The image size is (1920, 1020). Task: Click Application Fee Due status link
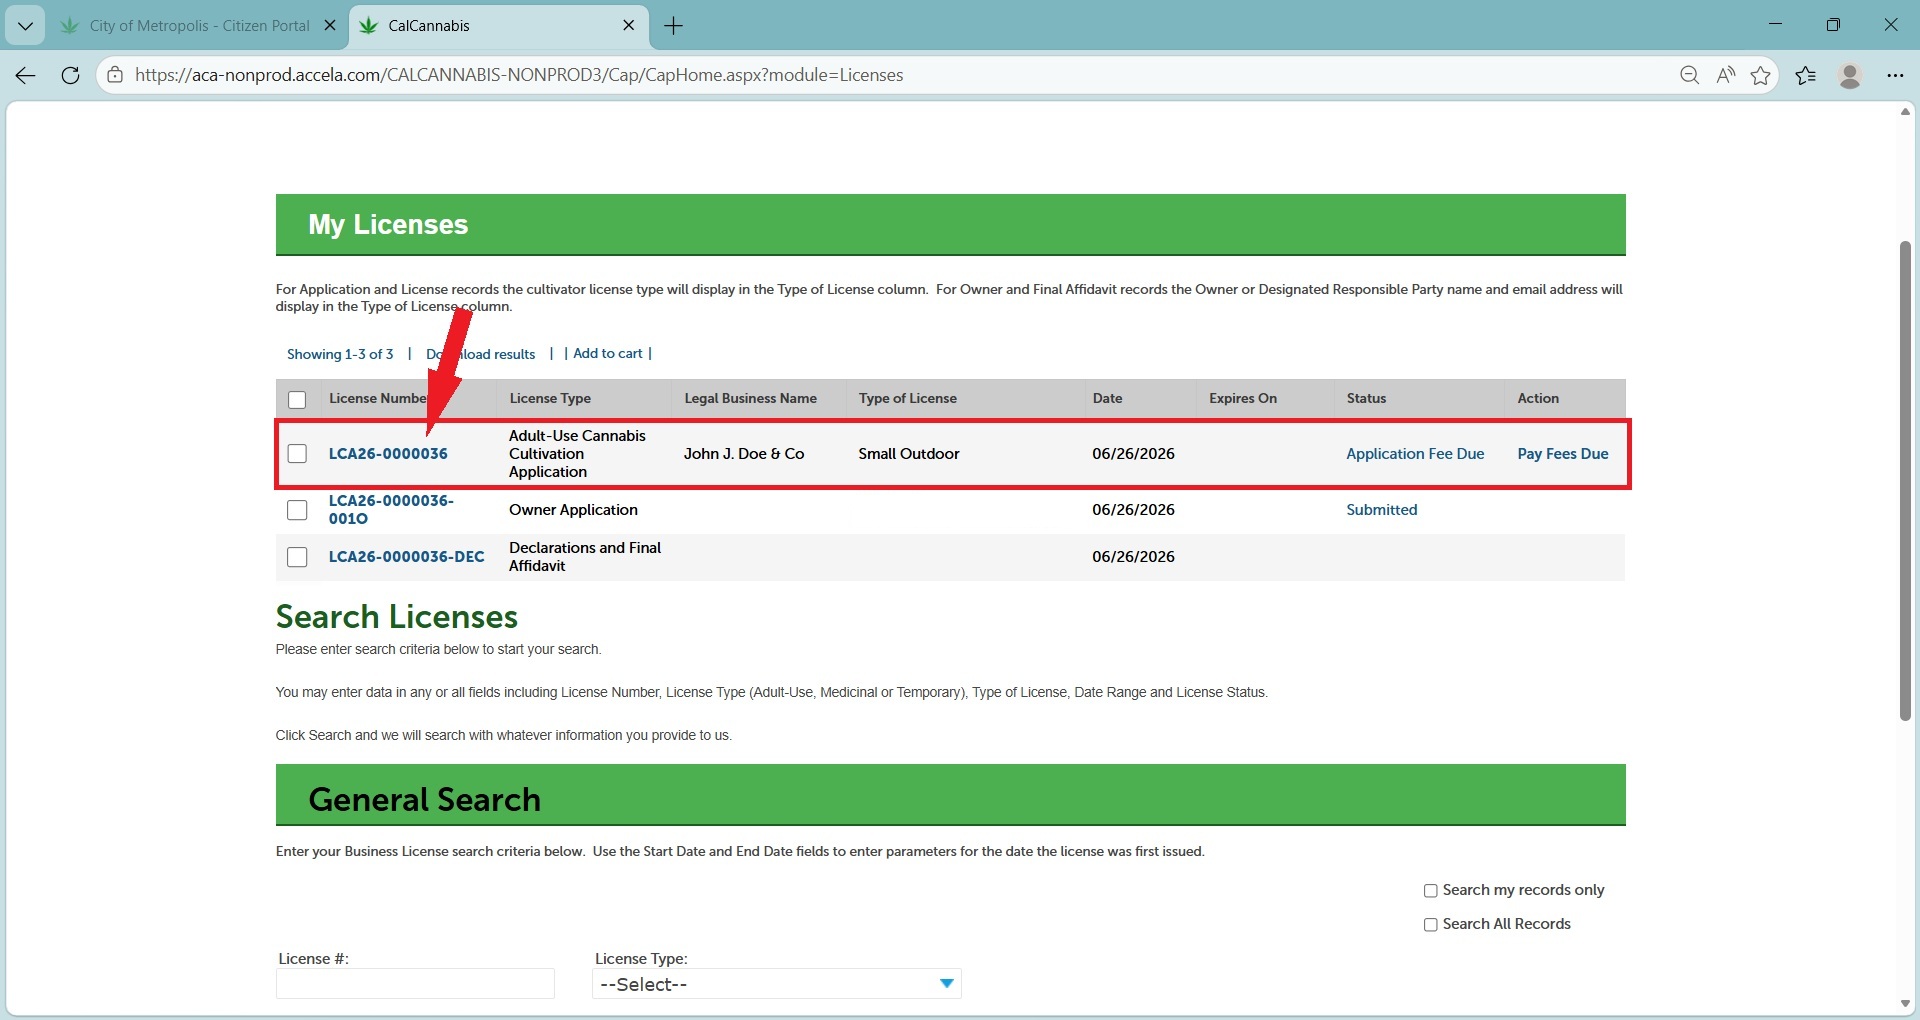click(x=1415, y=454)
